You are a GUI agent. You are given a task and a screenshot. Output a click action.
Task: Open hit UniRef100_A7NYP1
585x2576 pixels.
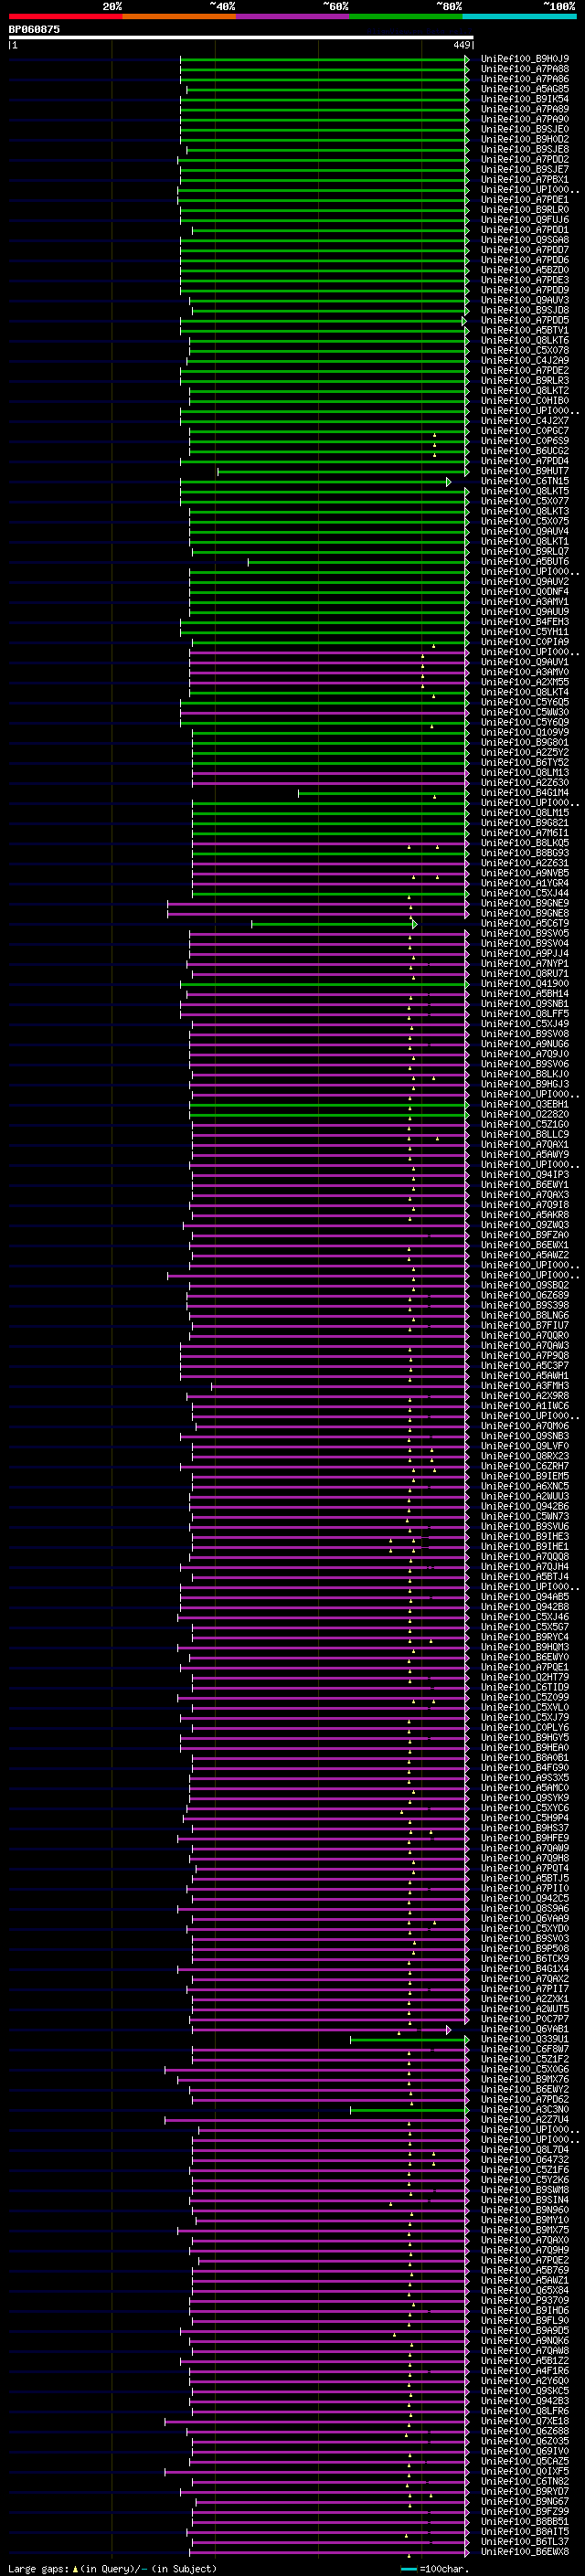tap(525, 964)
